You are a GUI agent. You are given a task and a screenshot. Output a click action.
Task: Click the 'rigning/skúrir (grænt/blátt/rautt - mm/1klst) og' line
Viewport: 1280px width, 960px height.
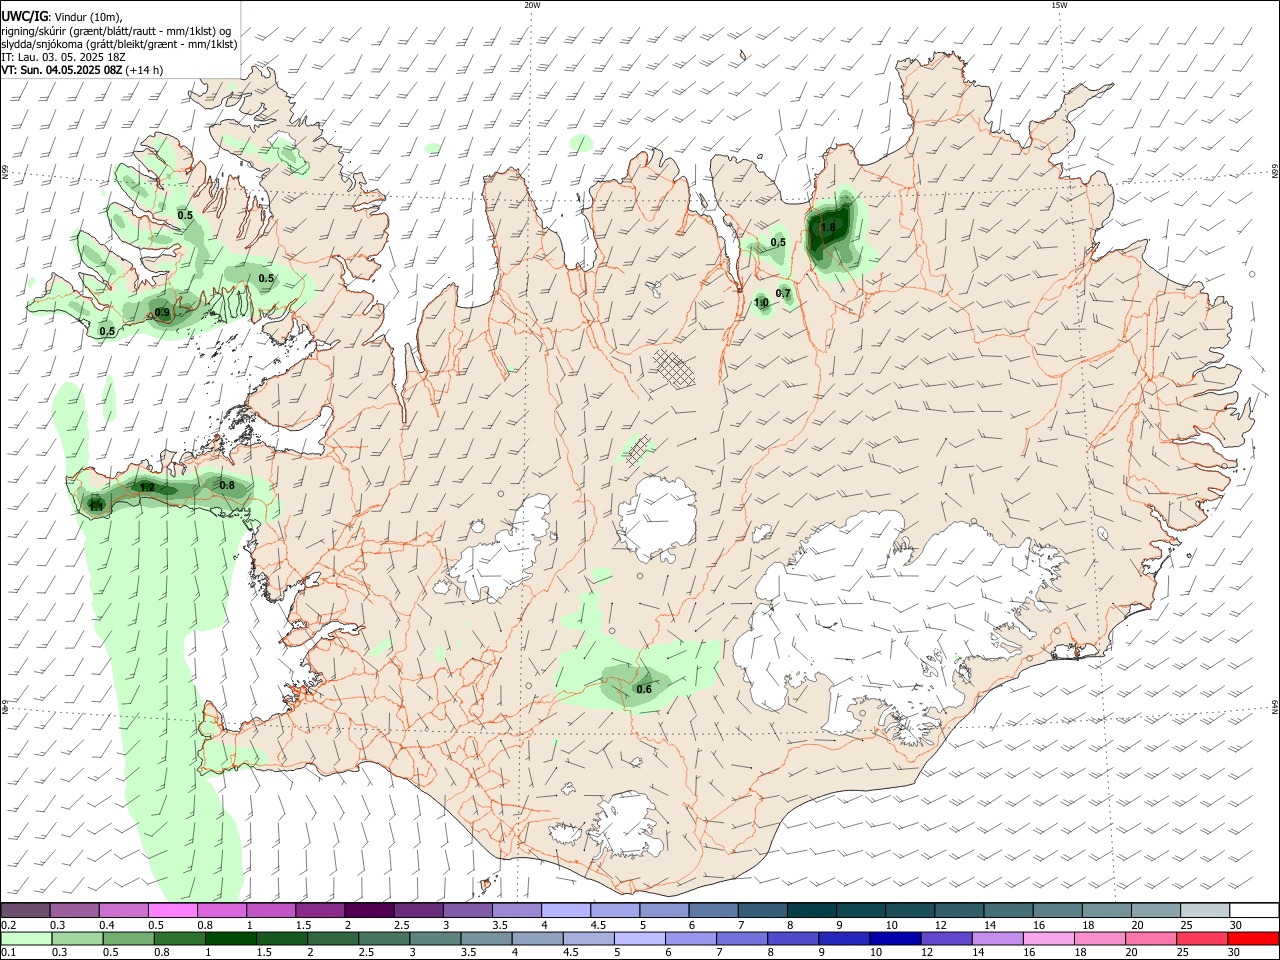[116, 30]
